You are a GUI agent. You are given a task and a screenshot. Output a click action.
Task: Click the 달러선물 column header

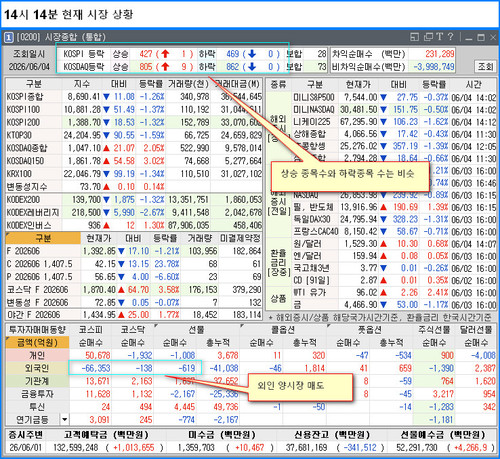tap(476, 330)
